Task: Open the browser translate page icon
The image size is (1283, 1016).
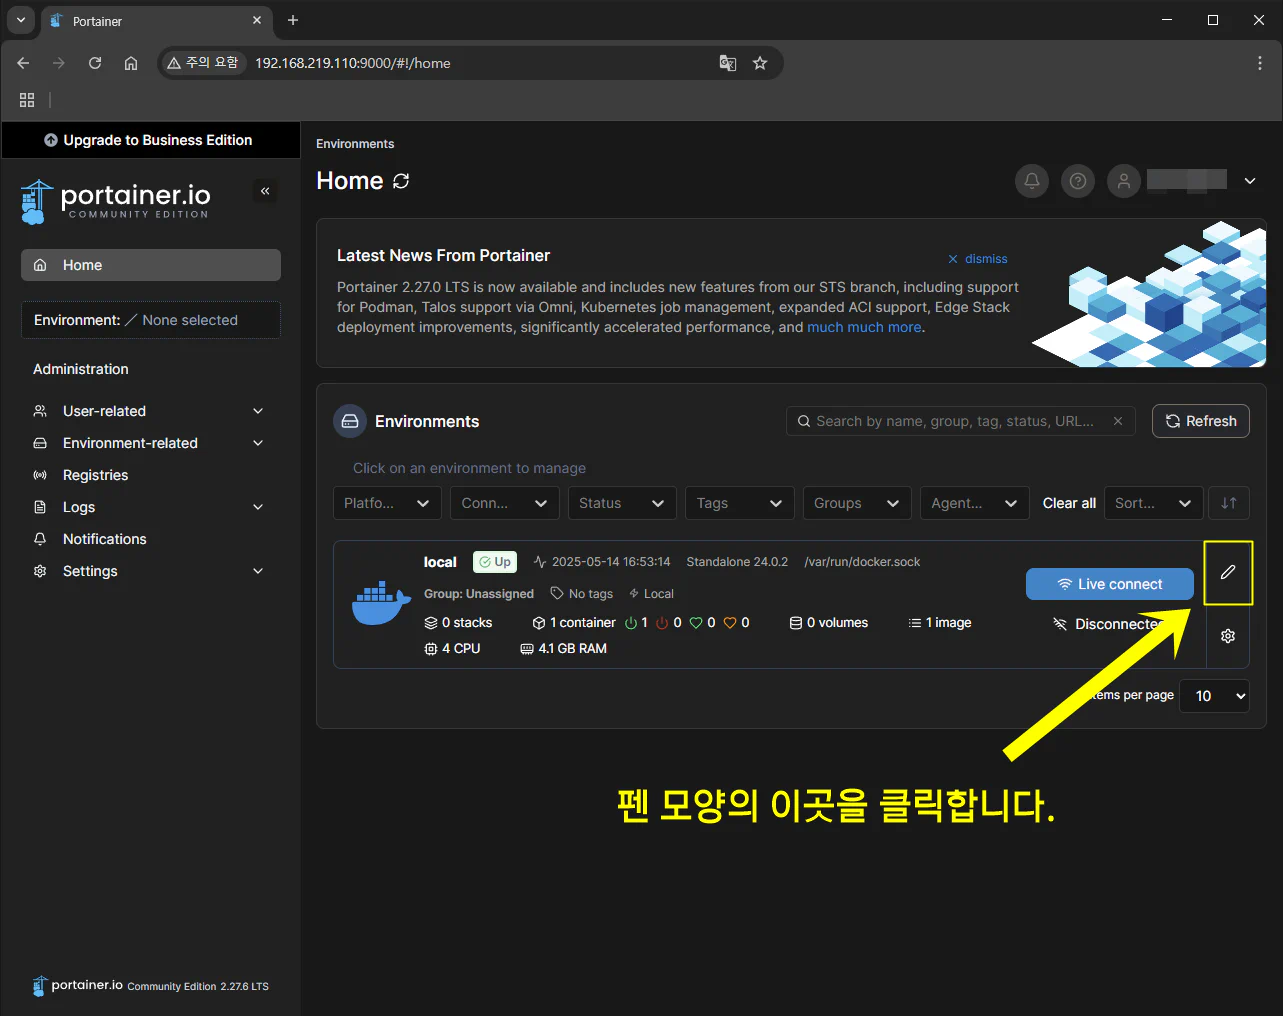Action: click(x=728, y=63)
